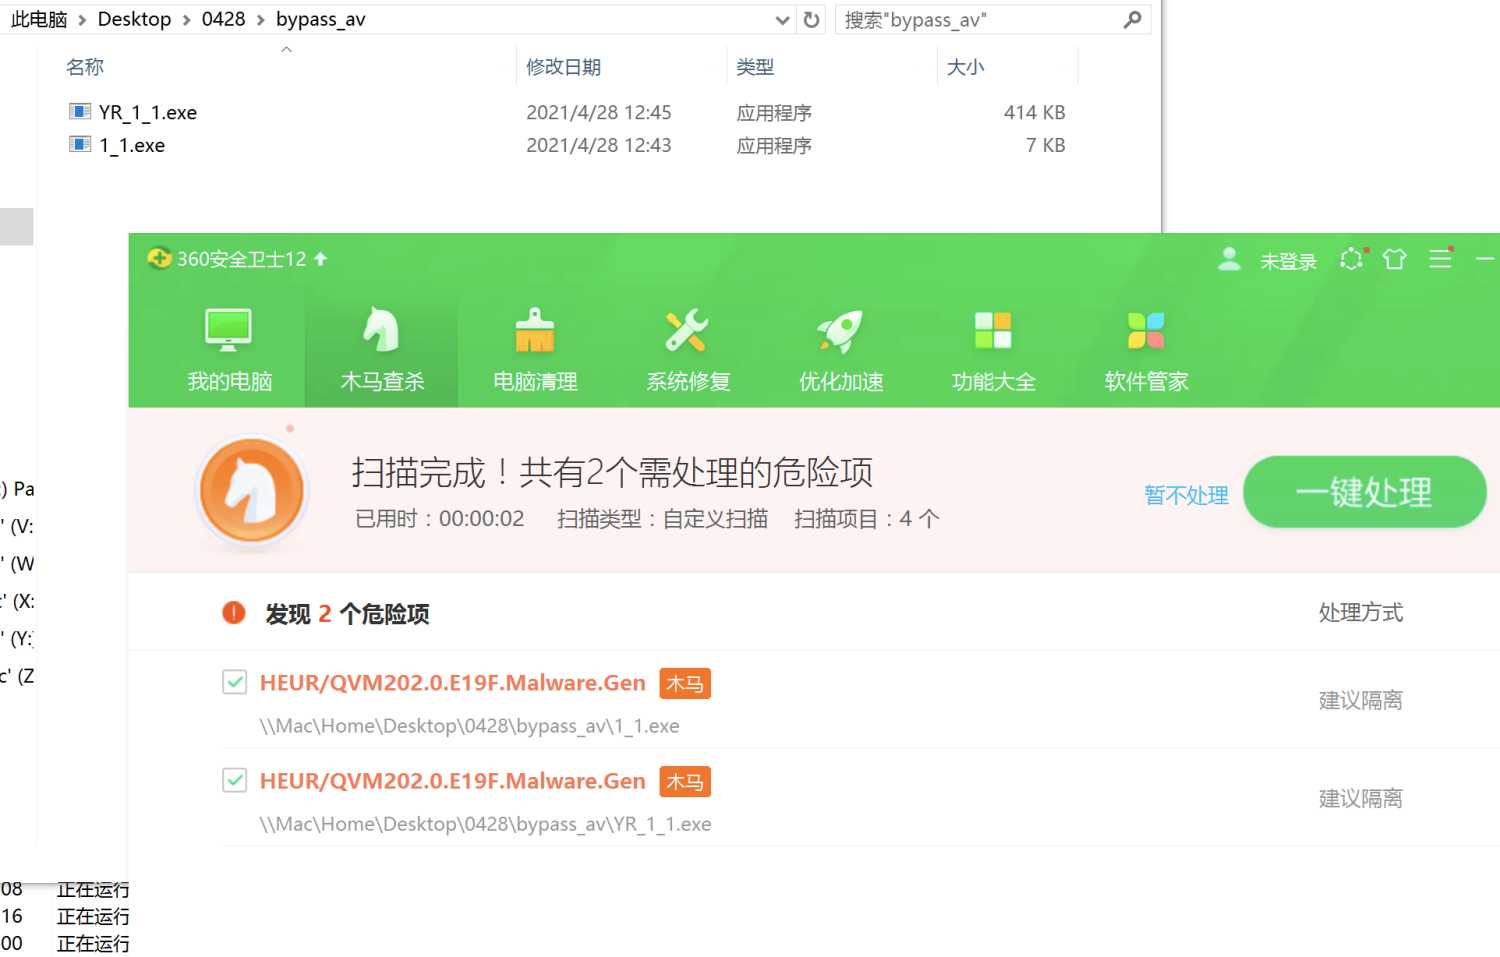This screenshot has height=957, width=1500.
Task: Open 优化加速 rocket tab
Action: pyautogui.click(x=841, y=350)
